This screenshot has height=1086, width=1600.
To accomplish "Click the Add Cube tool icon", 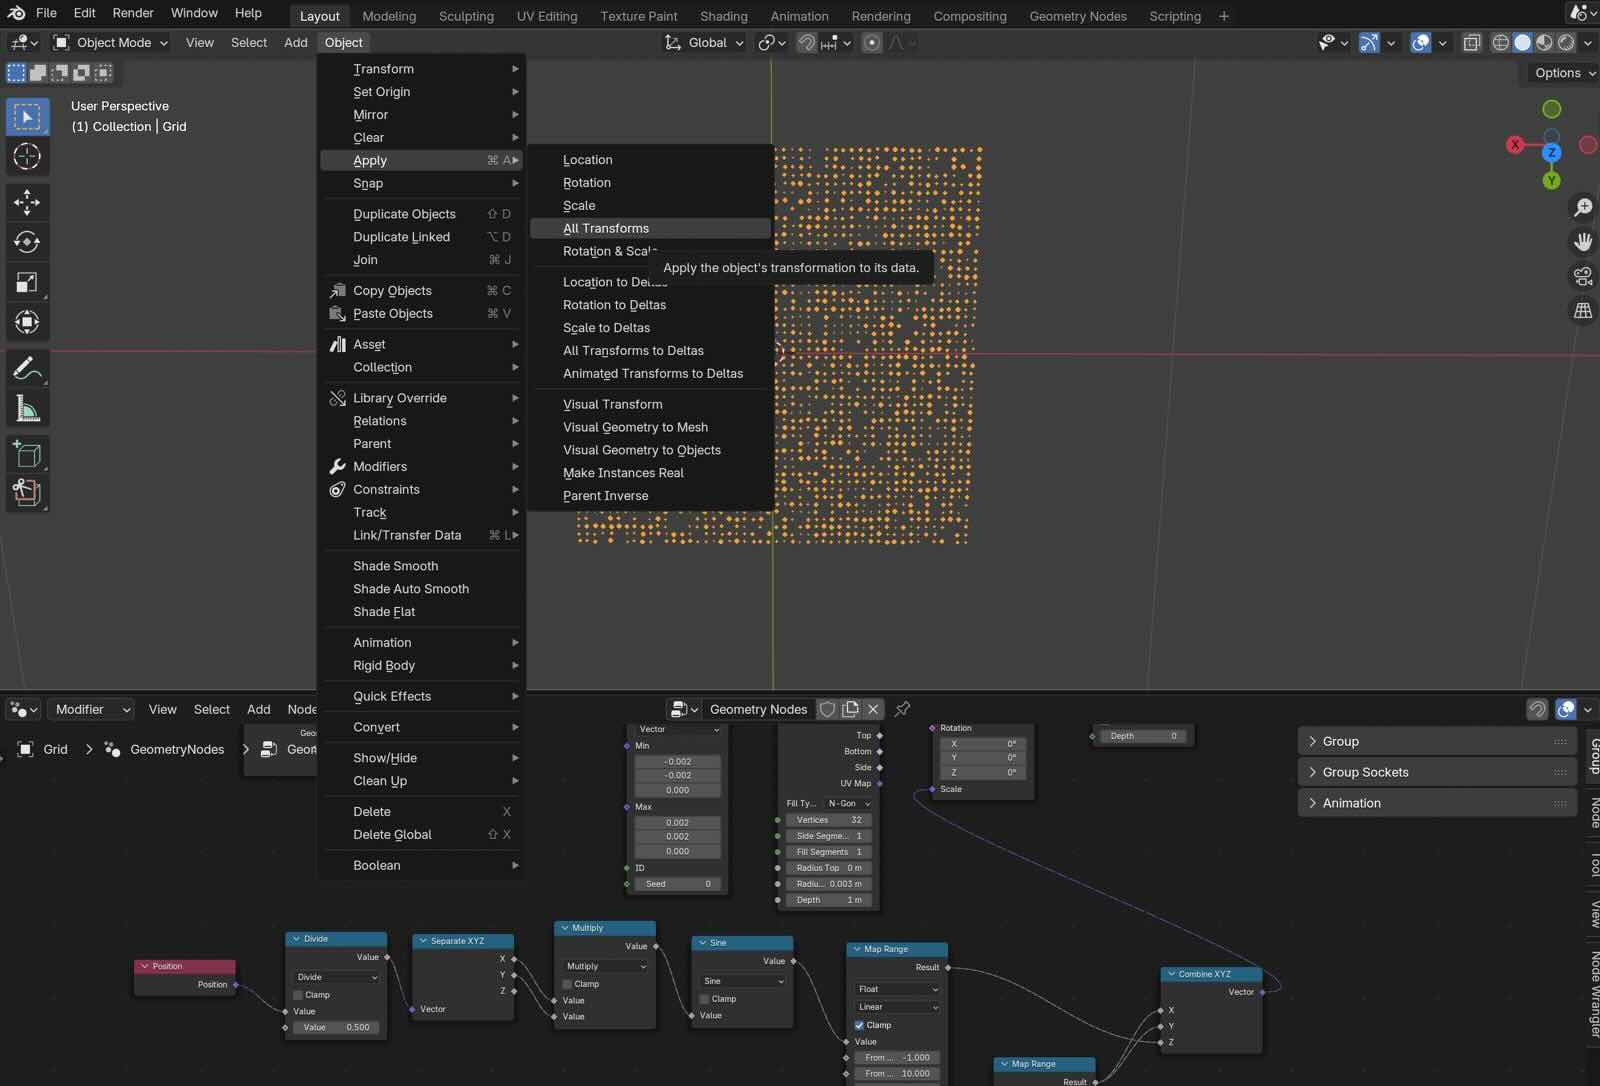I will [27, 454].
